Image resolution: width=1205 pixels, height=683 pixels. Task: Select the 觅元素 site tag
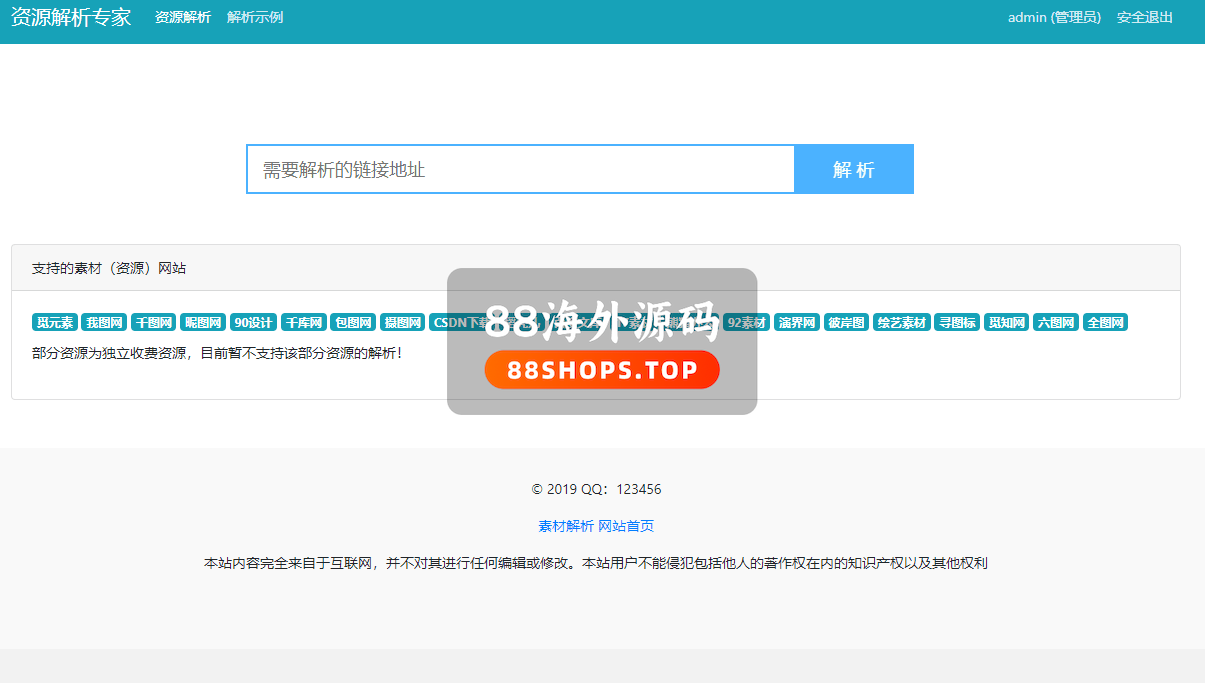click(x=54, y=322)
